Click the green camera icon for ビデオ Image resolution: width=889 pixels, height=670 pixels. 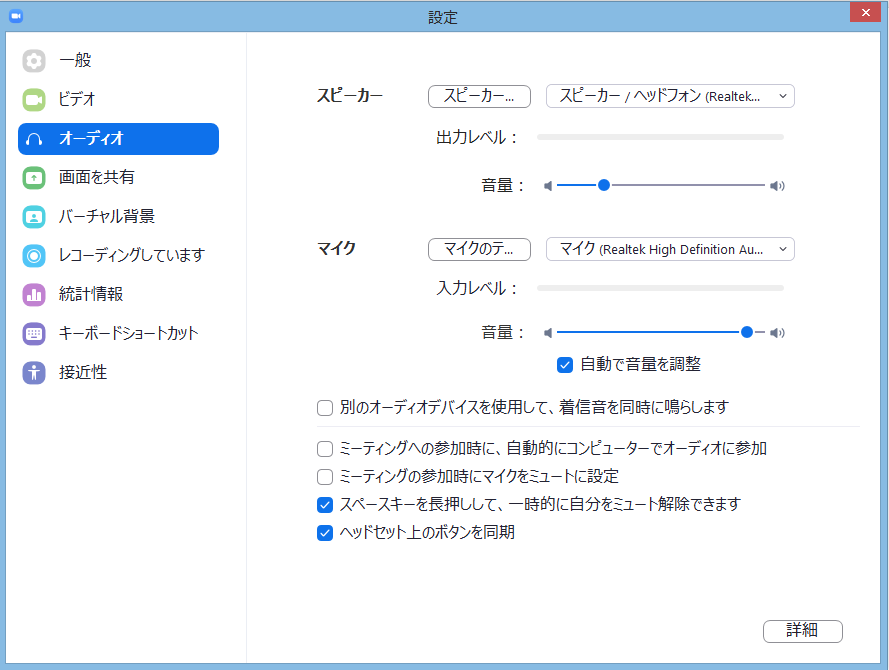point(34,100)
